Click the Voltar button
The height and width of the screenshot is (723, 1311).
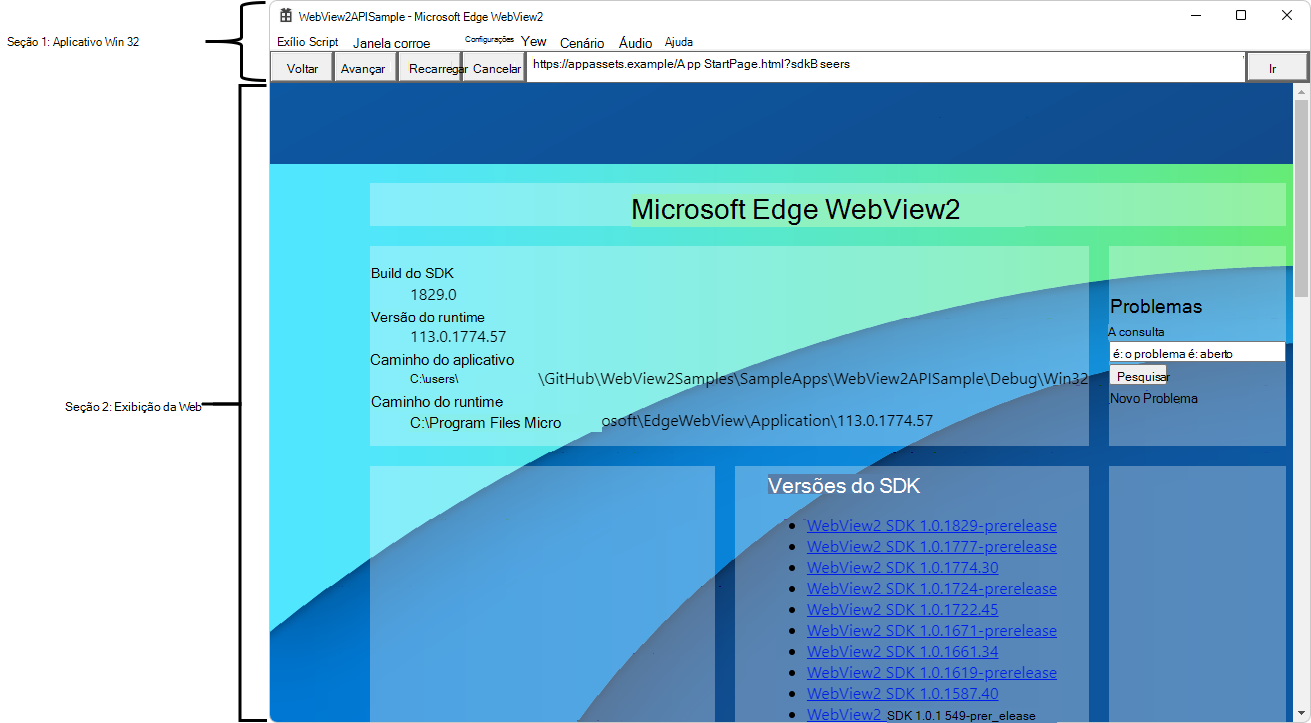[x=303, y=68]
